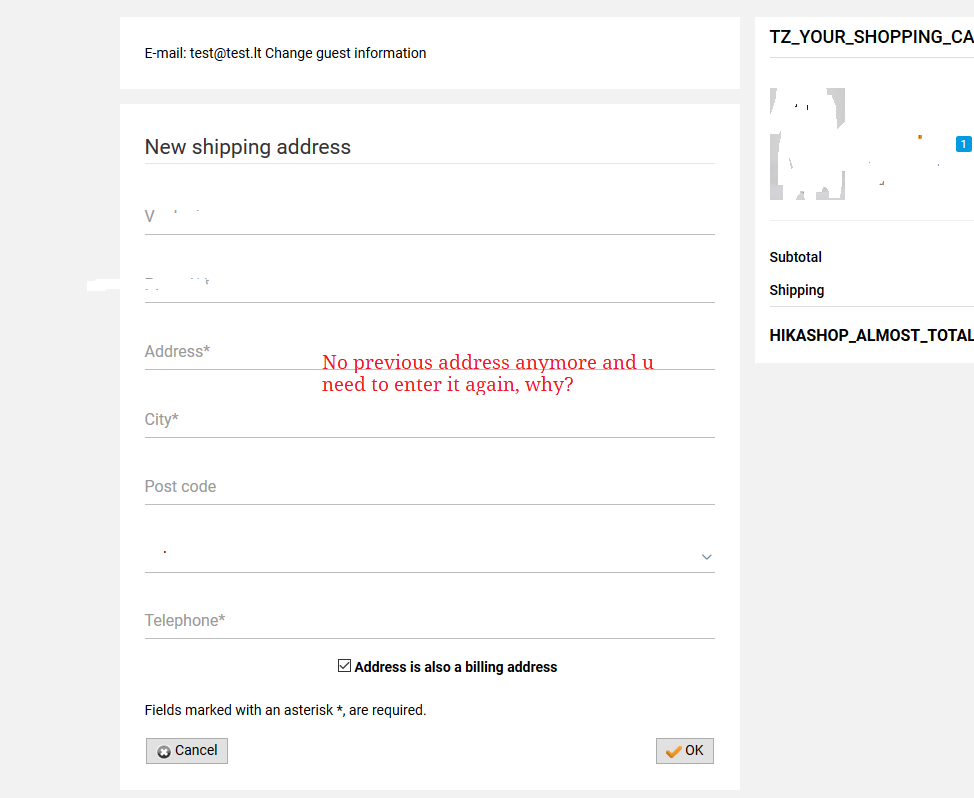This screenshot has width=974, height=798.
Task: Click into the Telephone field
Action: click(x=429, y=621)
